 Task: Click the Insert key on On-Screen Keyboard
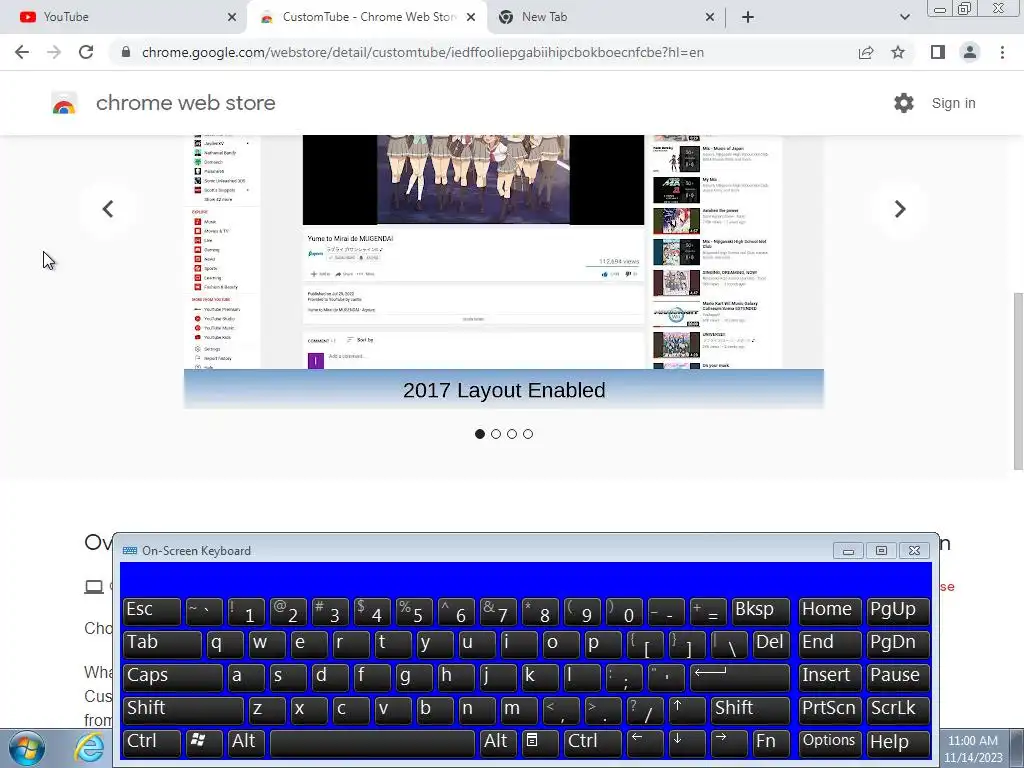830,677
